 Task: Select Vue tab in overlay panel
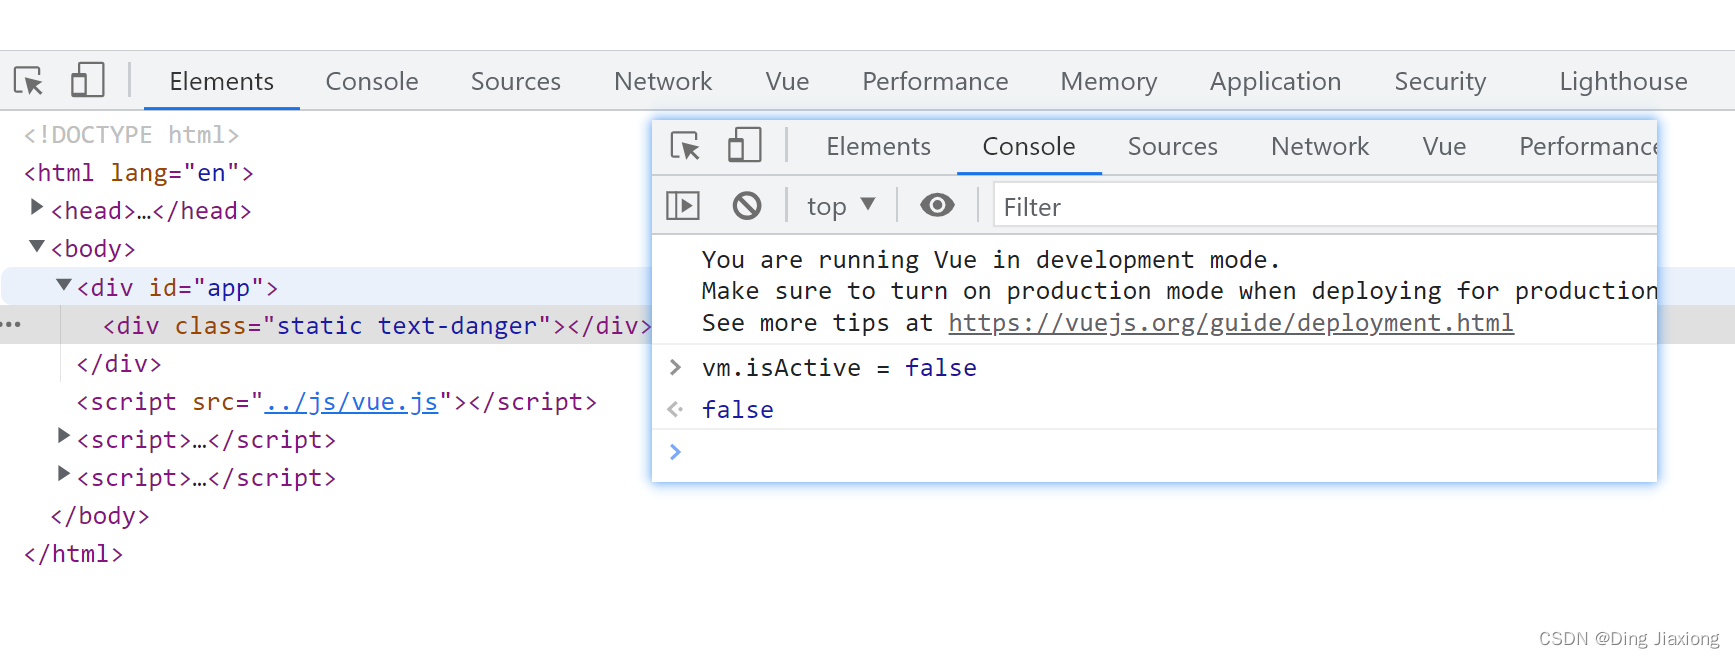pos(1444,146)
